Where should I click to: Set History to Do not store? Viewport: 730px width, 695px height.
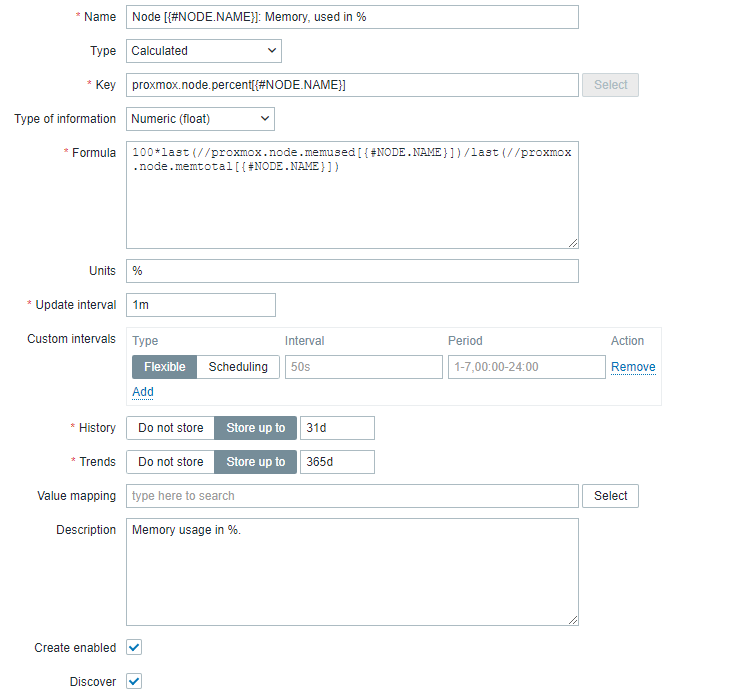[170, 428]
